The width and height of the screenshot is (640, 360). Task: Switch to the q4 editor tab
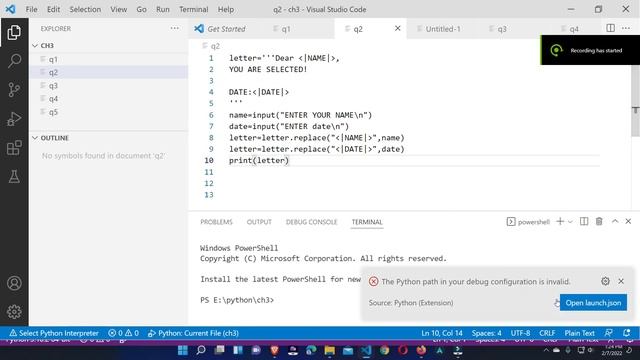pyautogui.click(x=573, y=29)
